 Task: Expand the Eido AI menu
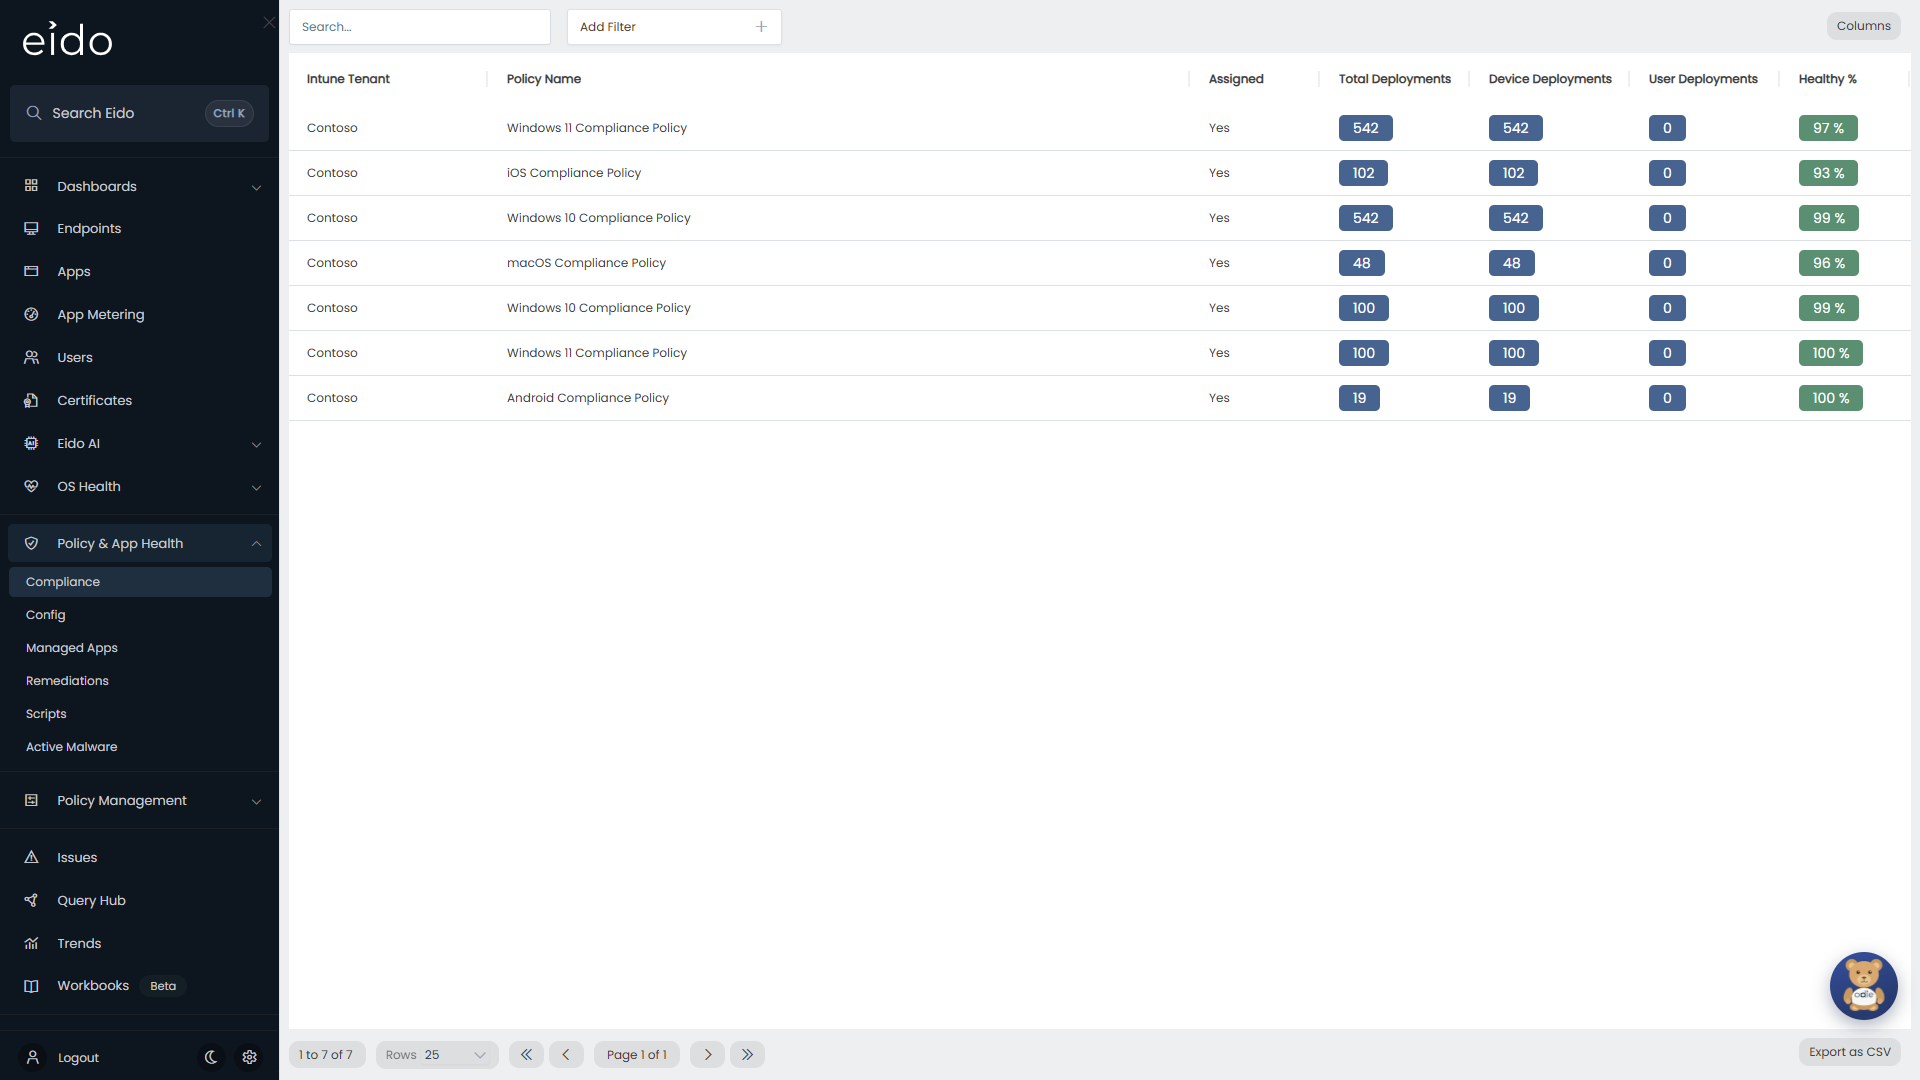tap(139, 444)
